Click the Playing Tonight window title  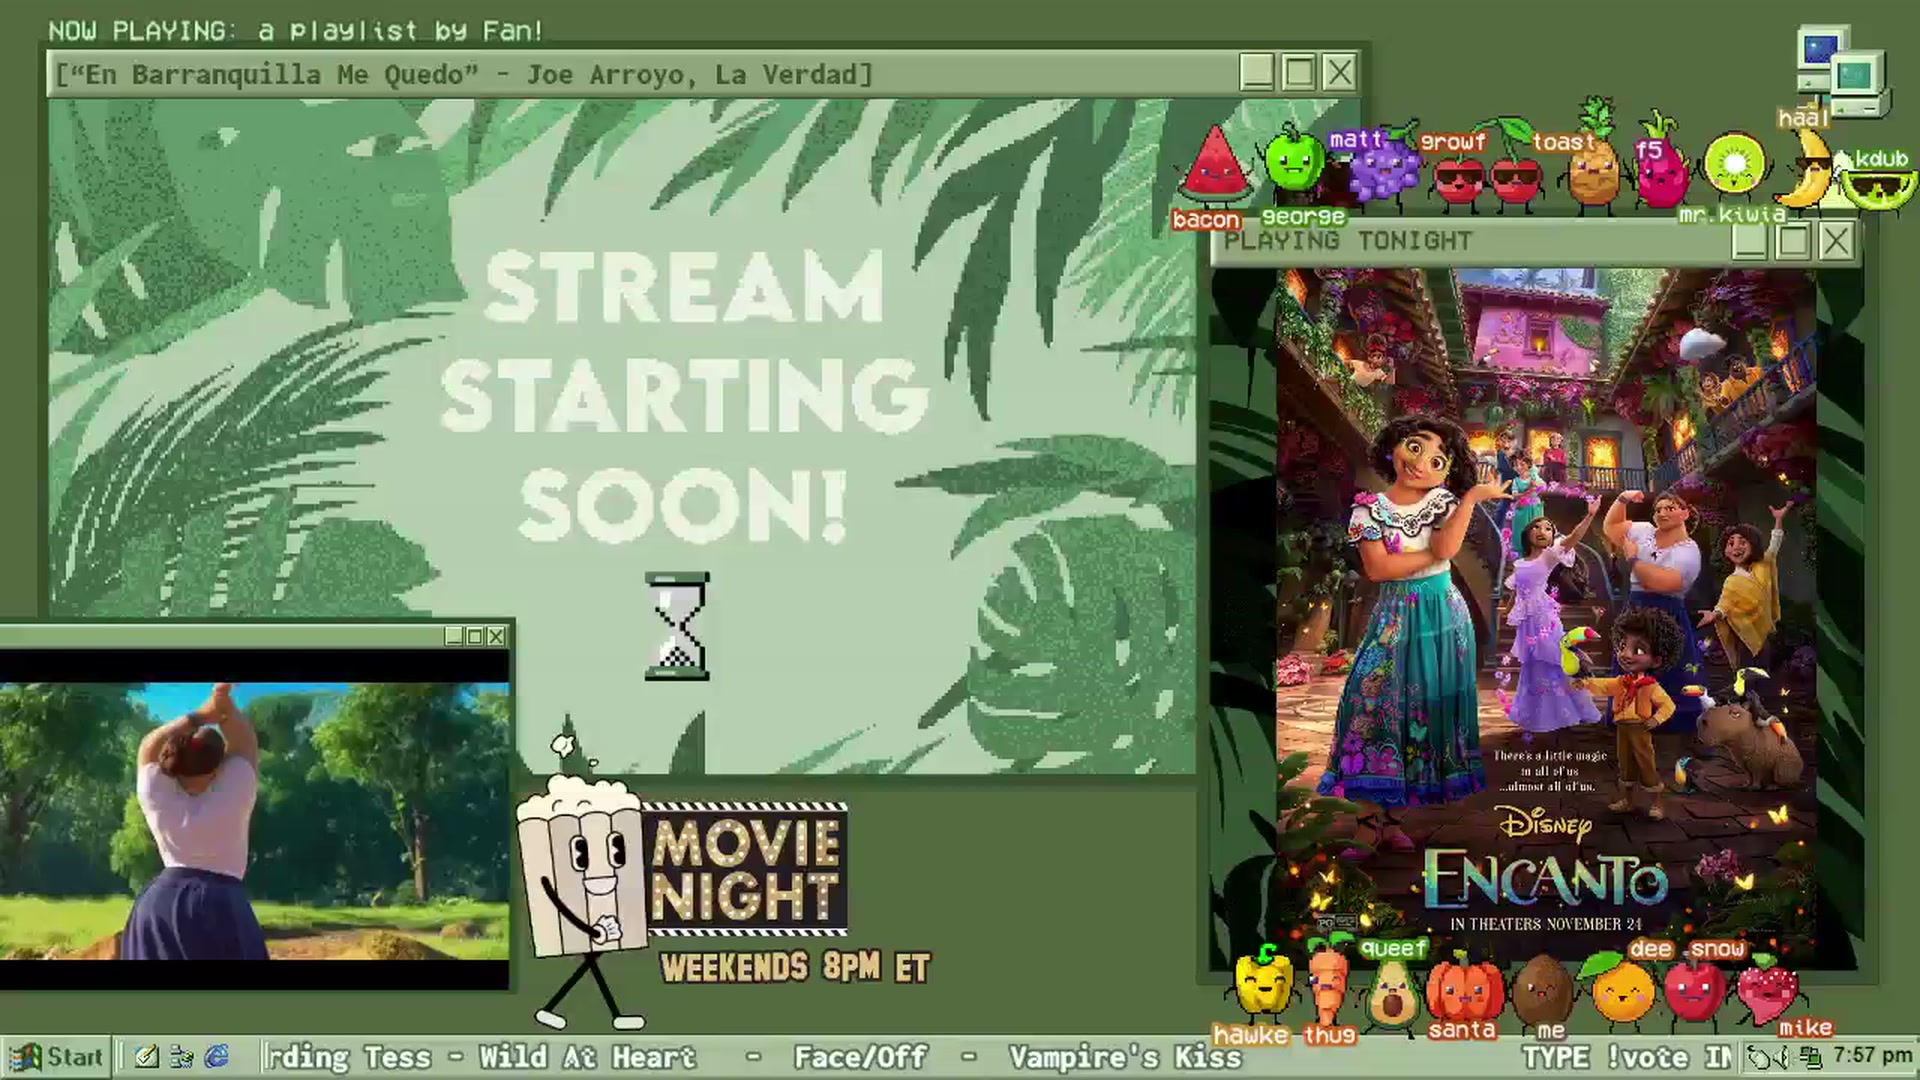(1348, 241)
